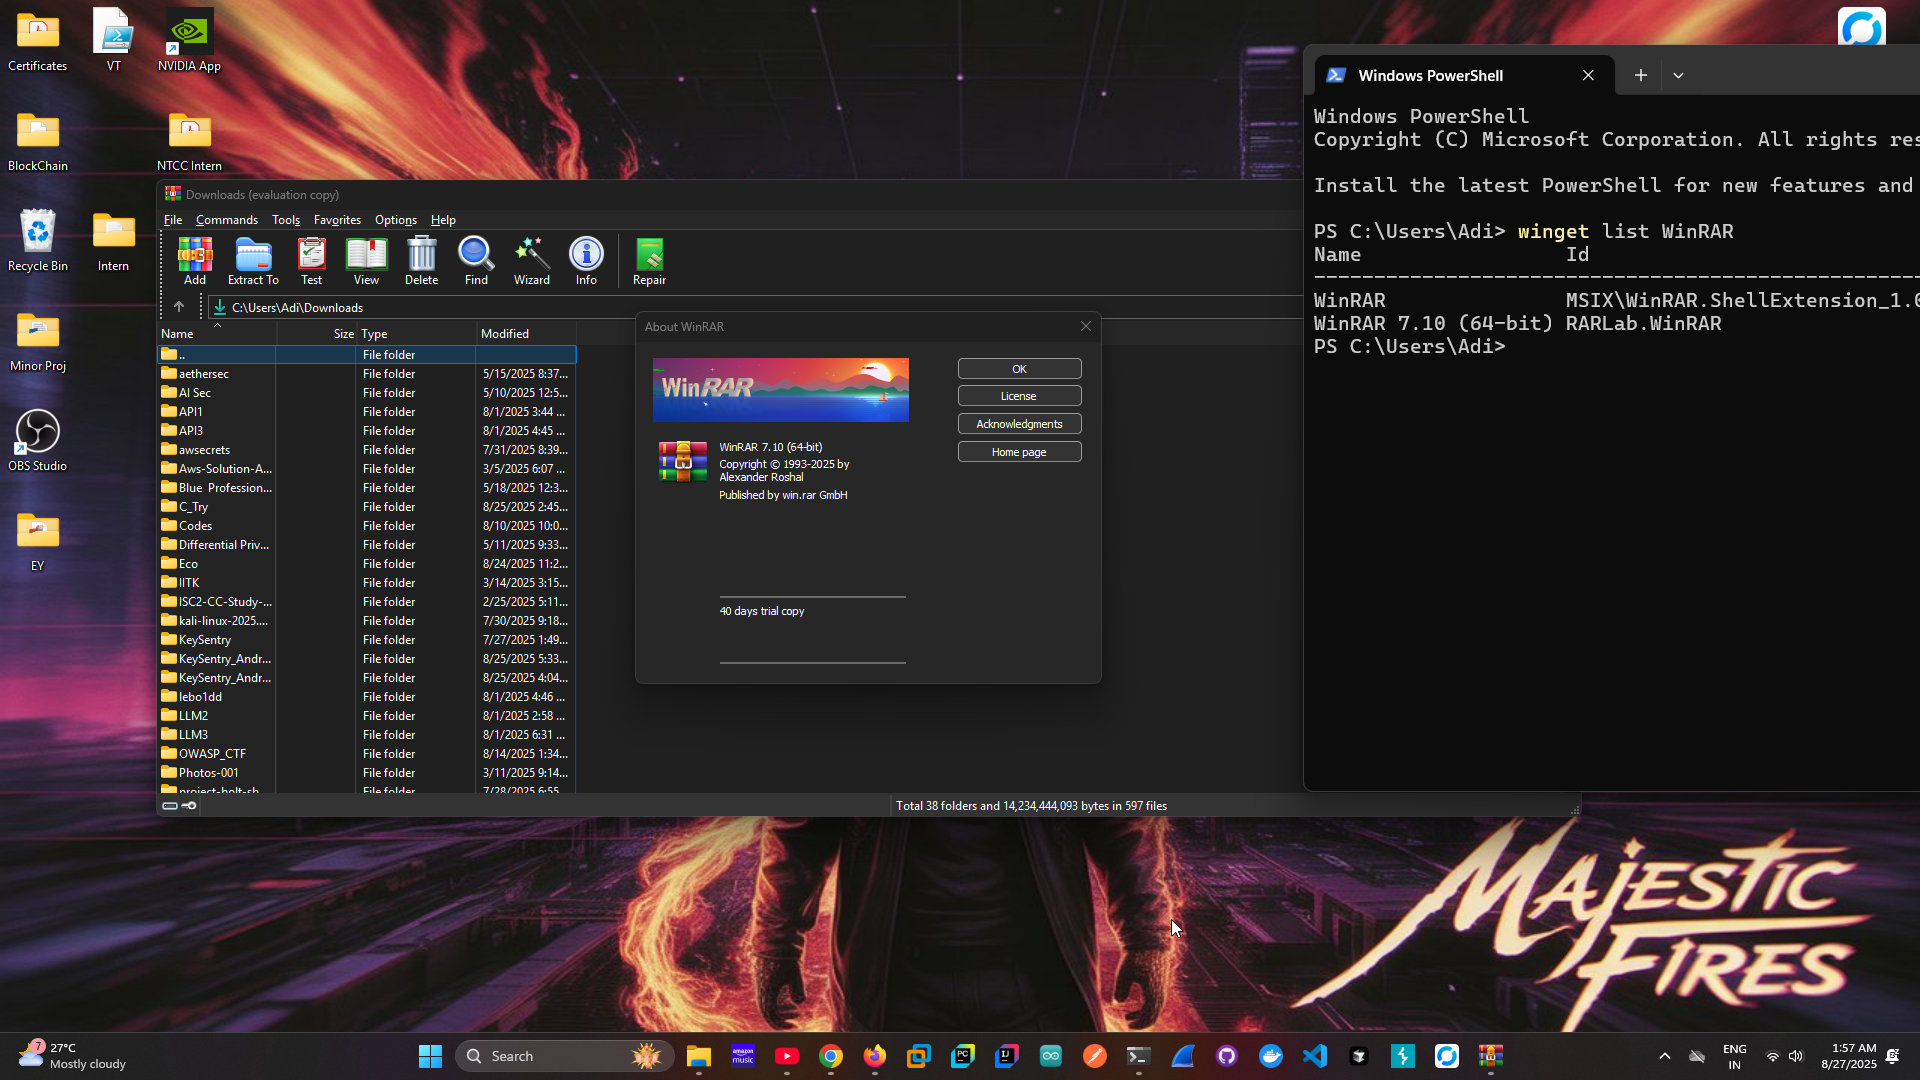This screenshot has width=1920, height=1080.
Task: Open Wireshark from the taskbar
Action: (1183, 1056)
